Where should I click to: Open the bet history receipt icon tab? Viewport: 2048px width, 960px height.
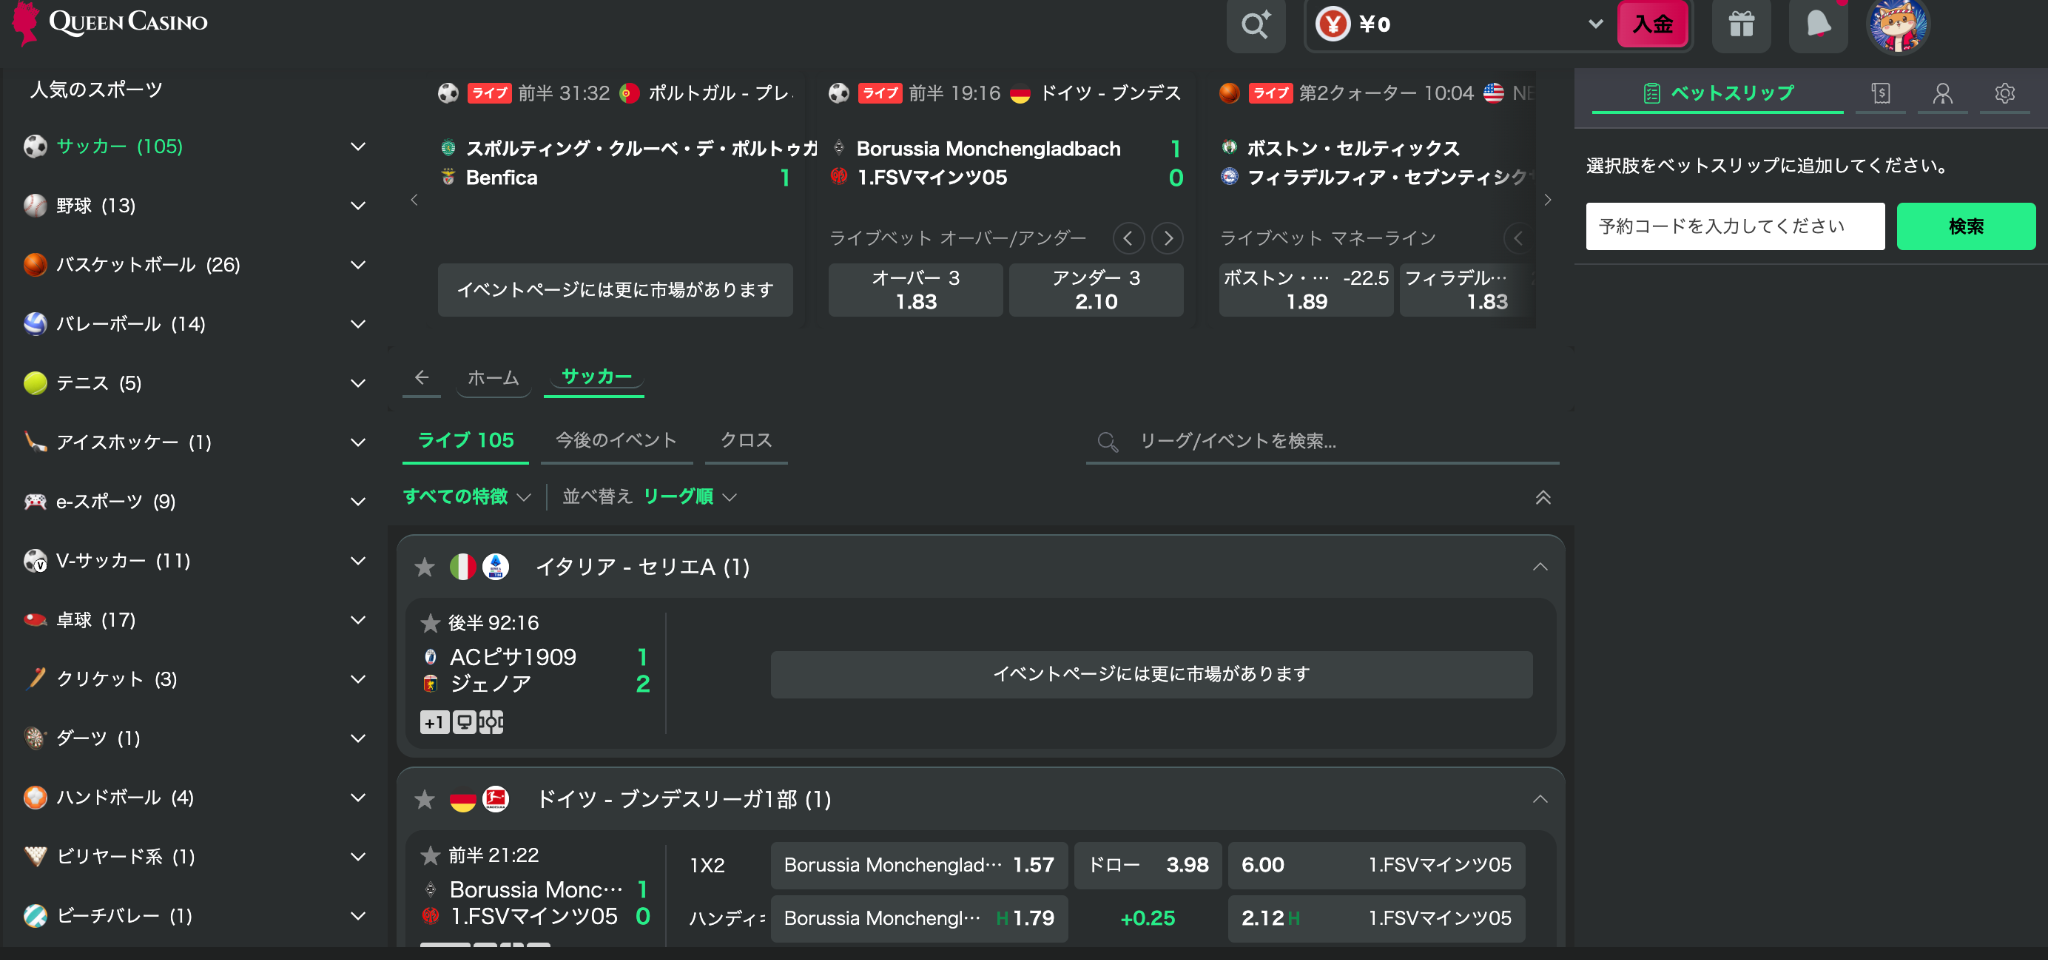point(1881,93)
